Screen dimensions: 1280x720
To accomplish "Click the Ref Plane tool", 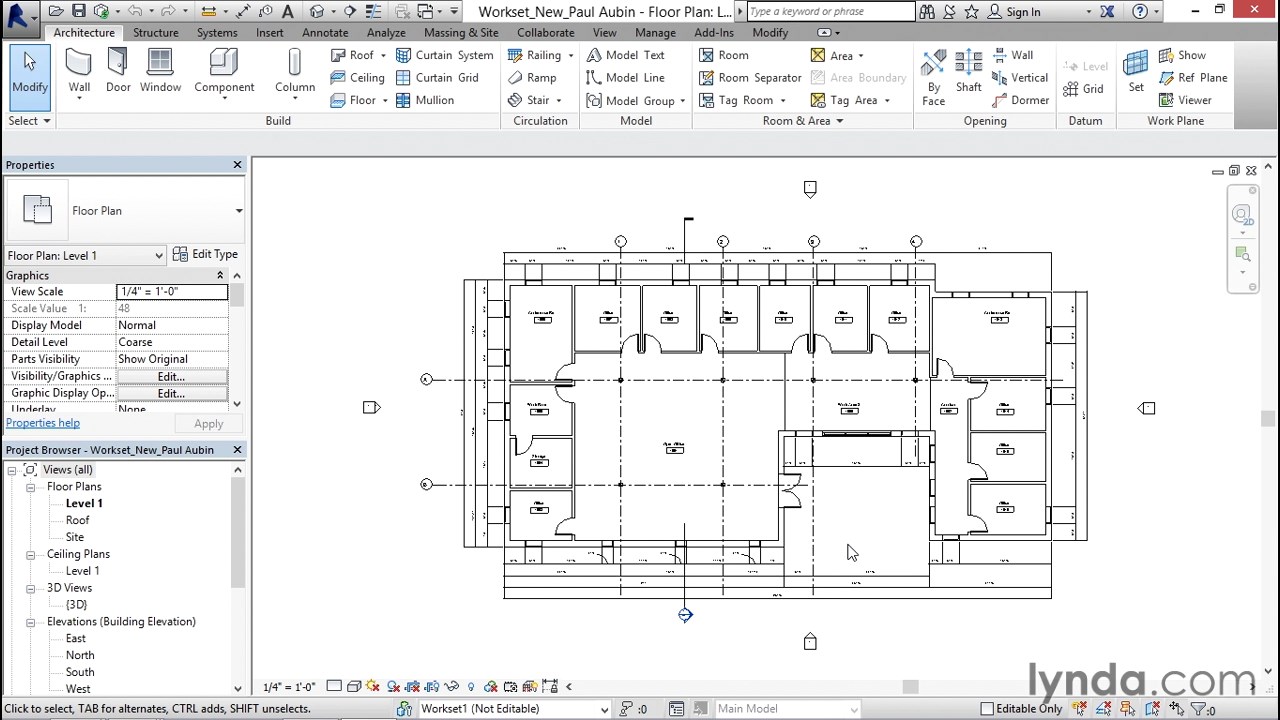I will [1193, 77].
